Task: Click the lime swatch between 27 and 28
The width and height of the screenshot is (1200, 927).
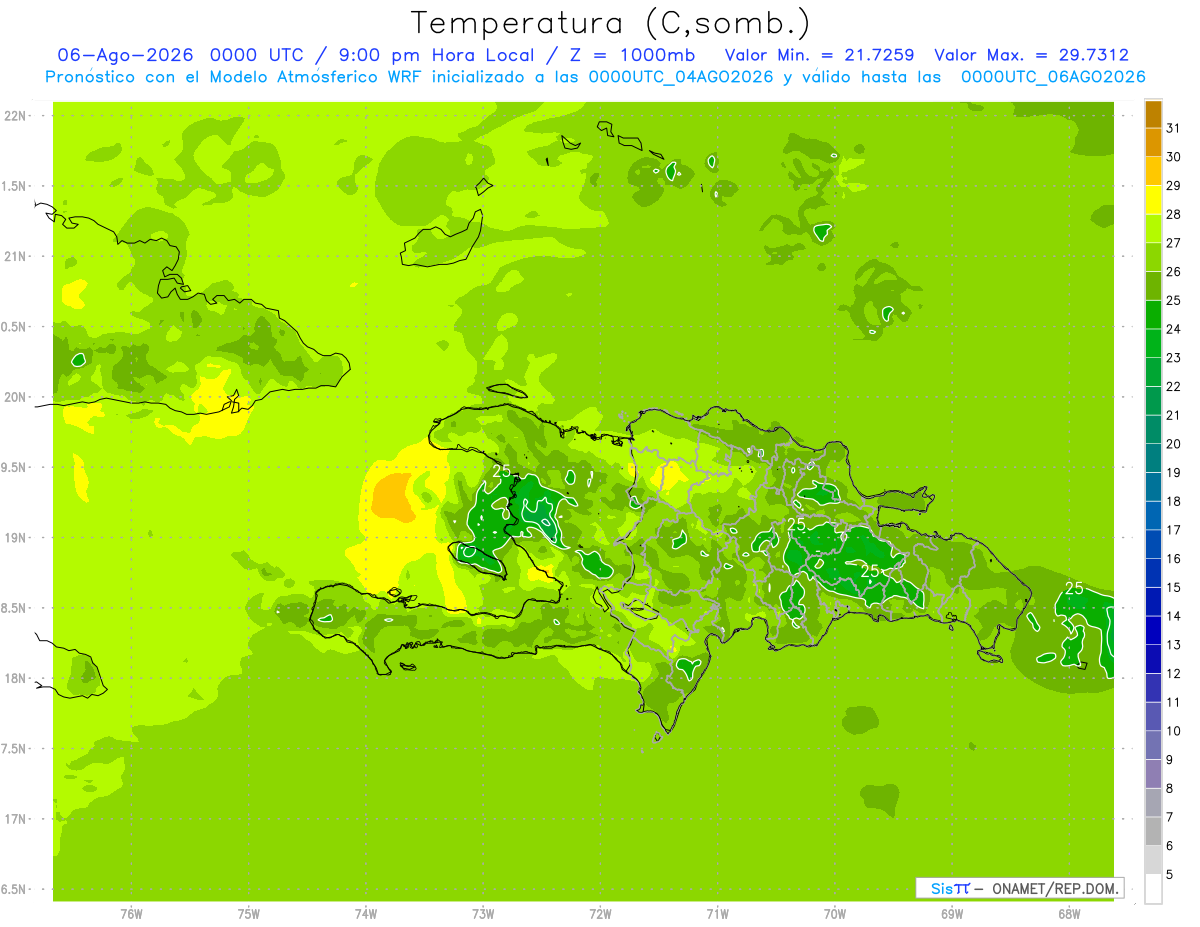Action: tap(1153, 229)
